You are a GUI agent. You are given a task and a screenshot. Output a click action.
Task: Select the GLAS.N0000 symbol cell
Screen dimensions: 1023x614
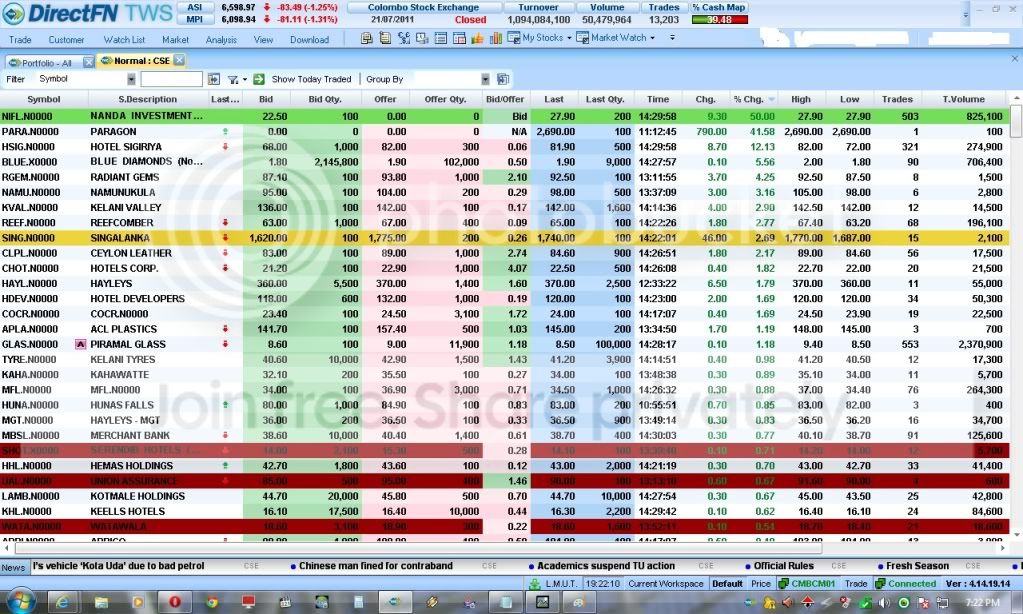point(44,345)
